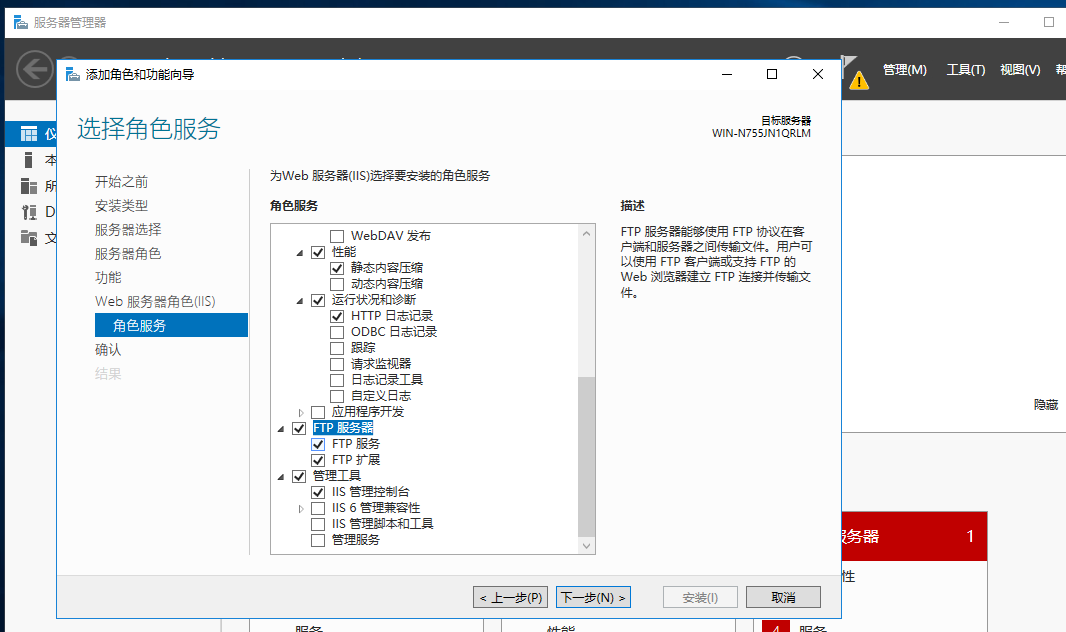This screenshot has width=1066, height=632.
Task: Check the IIS 管理脚本和工具 checkbox
Action: tap(317, 524)
